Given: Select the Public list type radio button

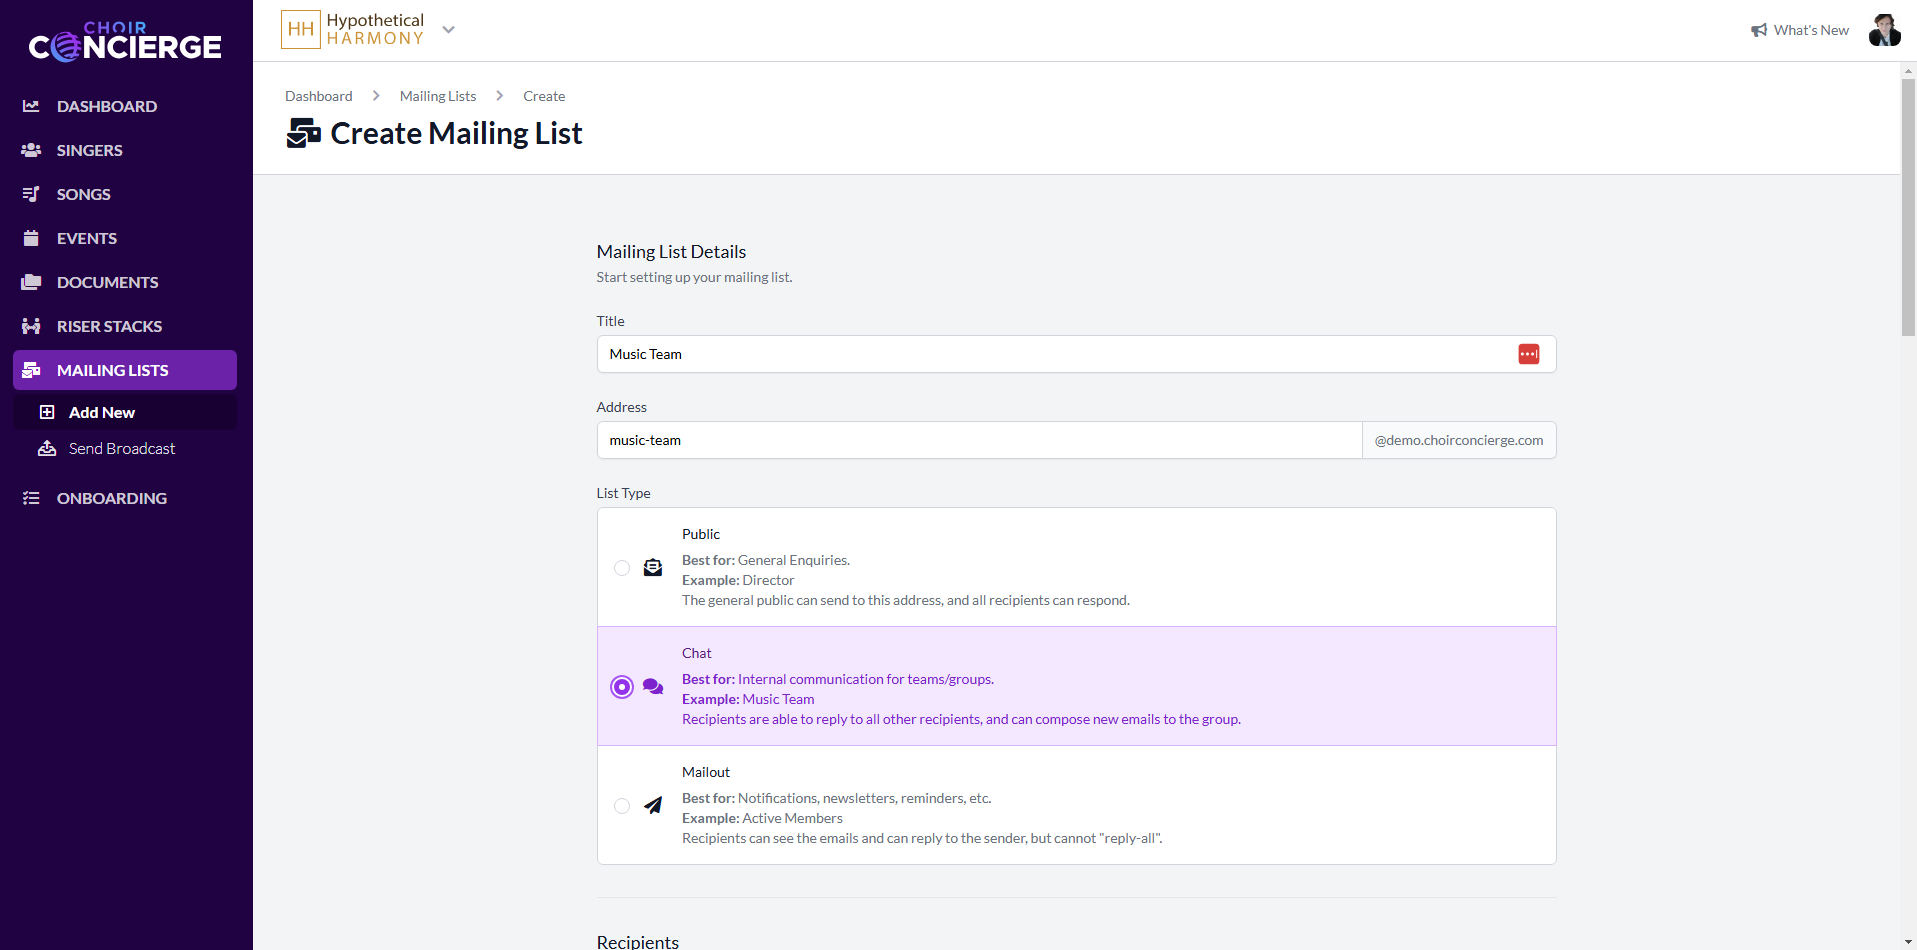Looking at the screenshot, I should click(622, 568).
